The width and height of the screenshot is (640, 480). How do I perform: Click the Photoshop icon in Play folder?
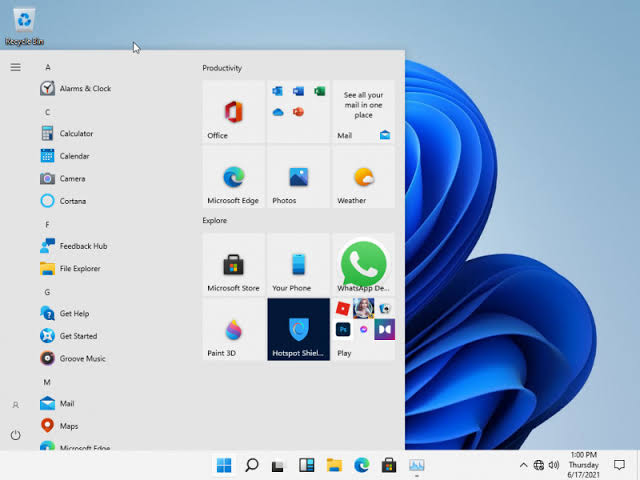[x=343, y=329]
